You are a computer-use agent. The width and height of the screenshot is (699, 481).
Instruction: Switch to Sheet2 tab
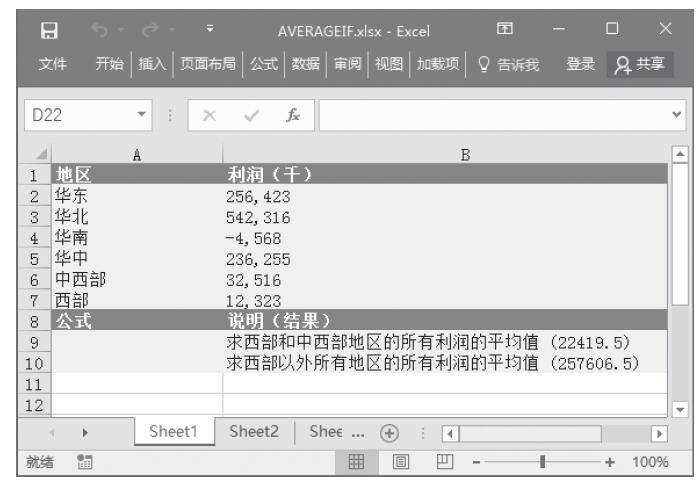point(255,432)
